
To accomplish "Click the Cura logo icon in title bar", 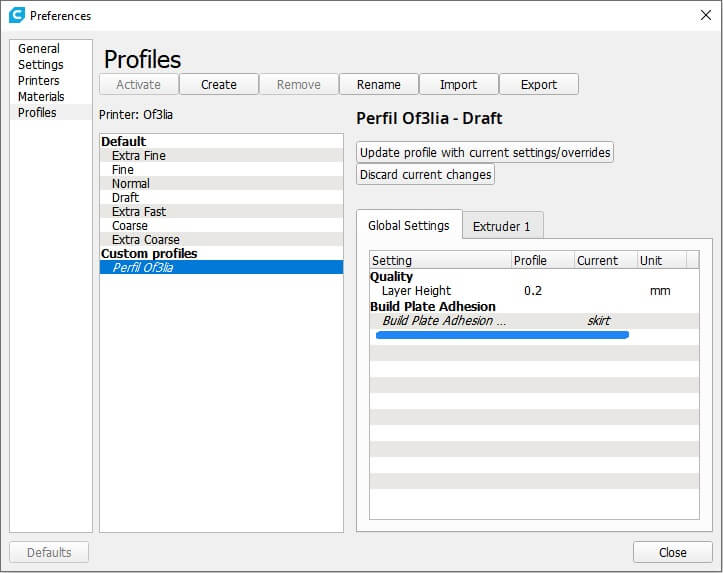I will [16, 15].
